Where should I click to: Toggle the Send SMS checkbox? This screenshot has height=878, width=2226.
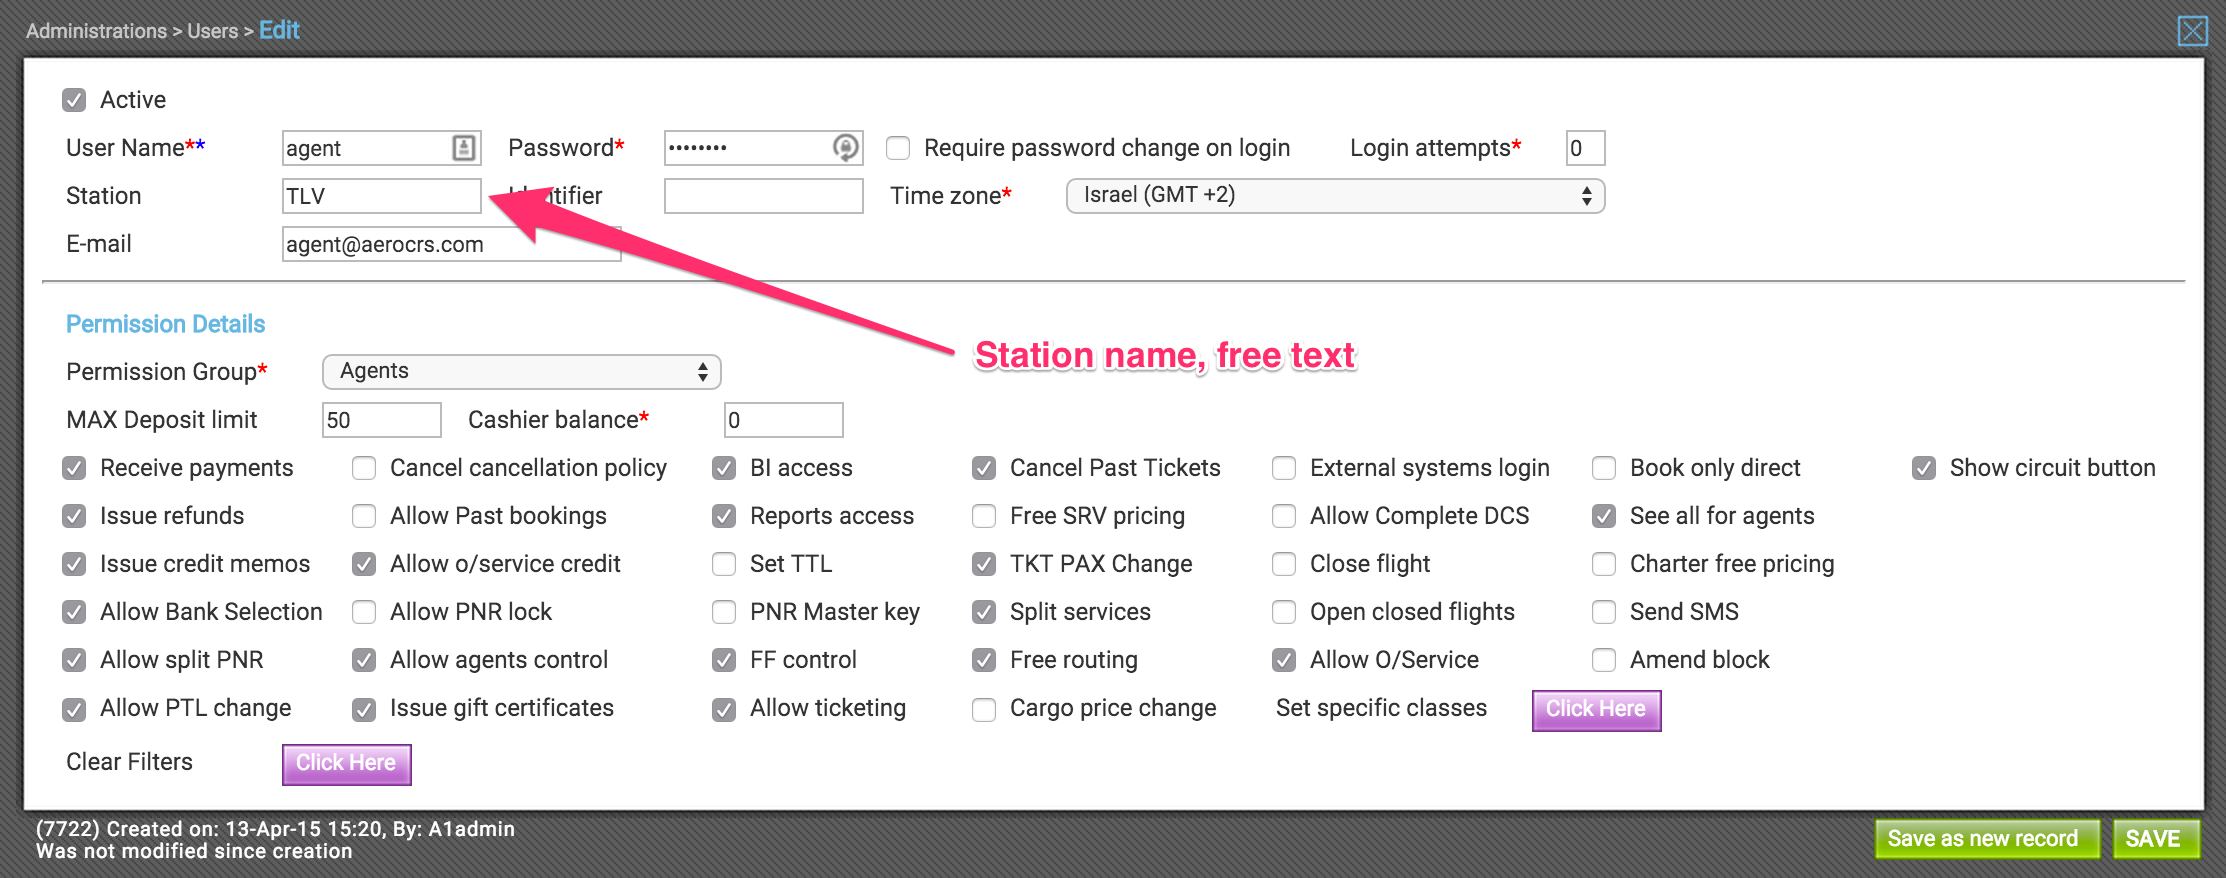[1604, 612]
